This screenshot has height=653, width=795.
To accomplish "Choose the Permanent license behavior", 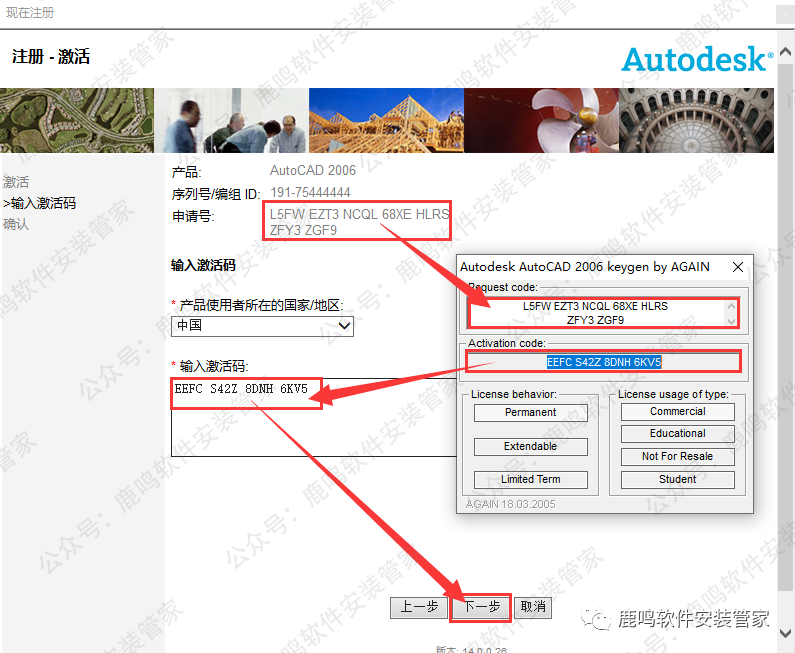I will point(530,412).
